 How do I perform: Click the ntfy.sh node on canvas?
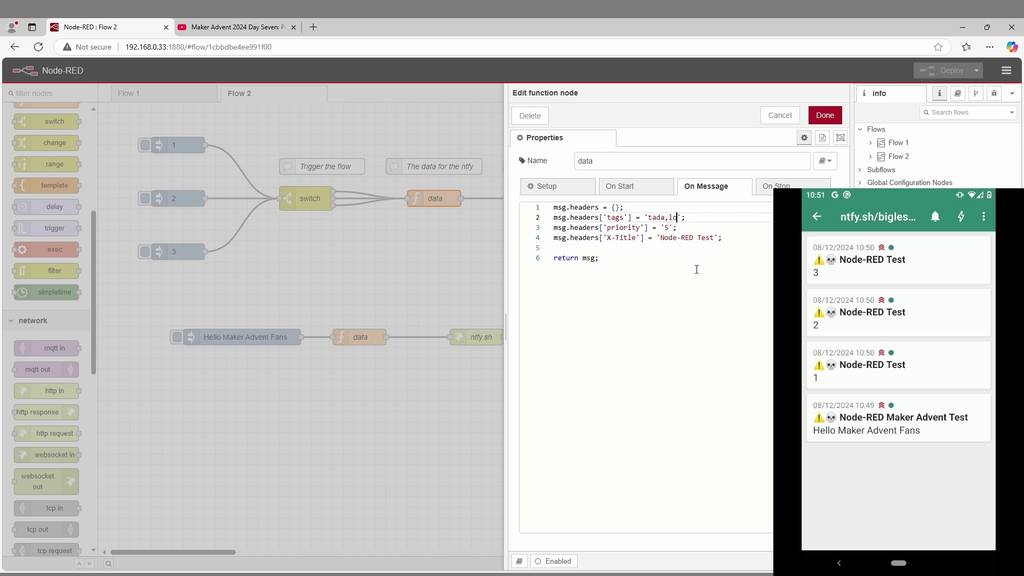point(477,337)
